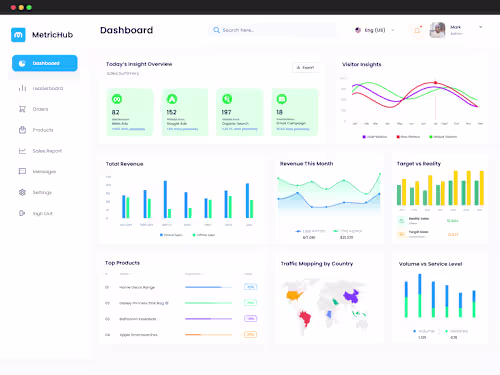Open Sales Report via the chart icon
500x375 pixels.
[x=22, y=151]
